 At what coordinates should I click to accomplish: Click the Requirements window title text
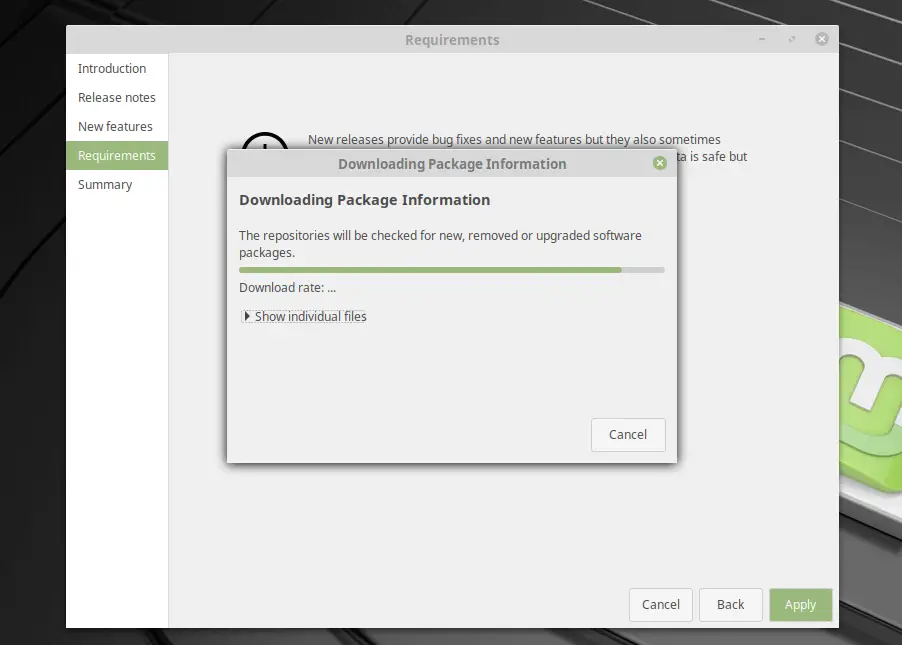pyautogui.click(x=452, y=40)
